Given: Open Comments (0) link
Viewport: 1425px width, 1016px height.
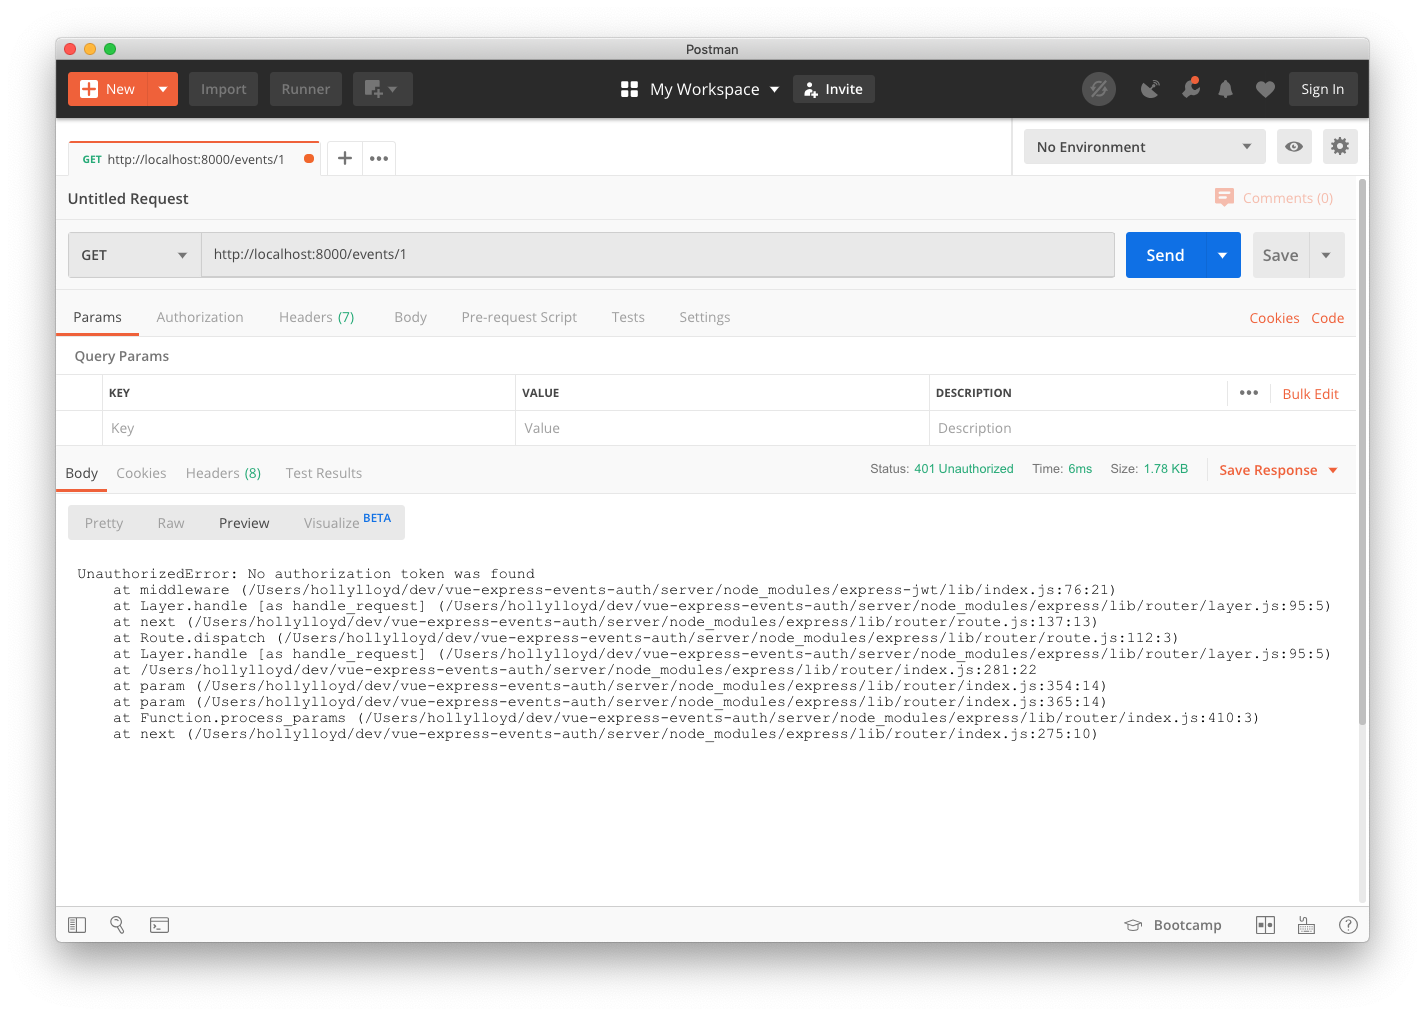Looking at the screenshot, I should tap(1288, 198).
